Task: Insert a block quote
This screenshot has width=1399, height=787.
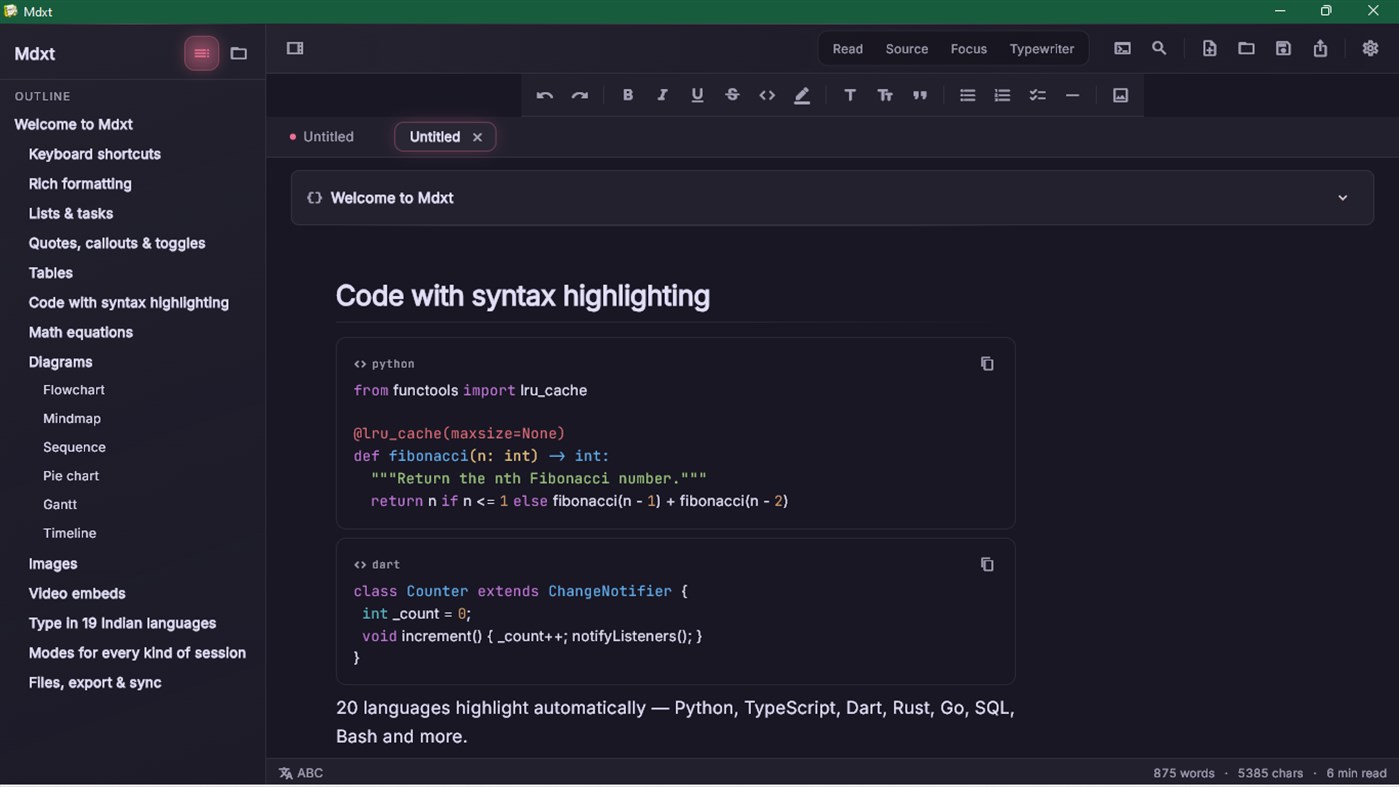Action: (x=920, y=96)
